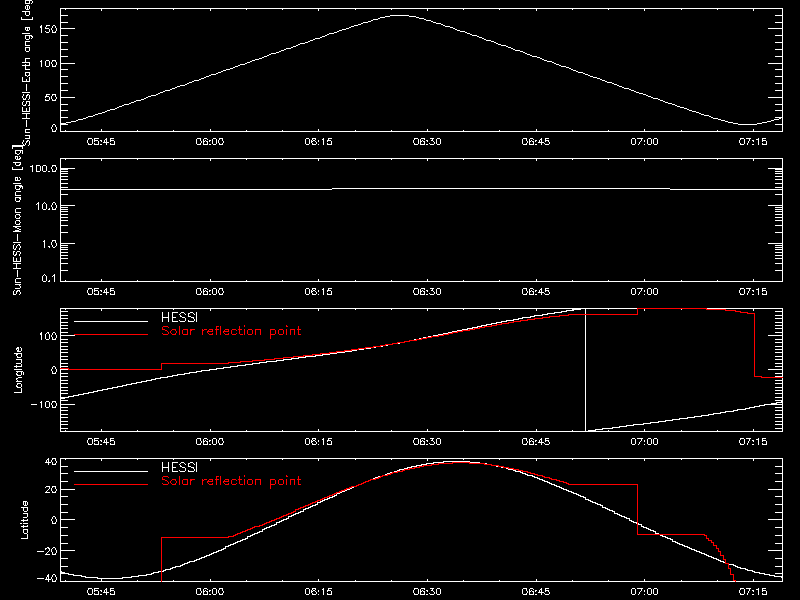This screenshot has width=800, height=600.
Task: Click '20' tick on Latitude axis
Action: [x=51, y=490]
